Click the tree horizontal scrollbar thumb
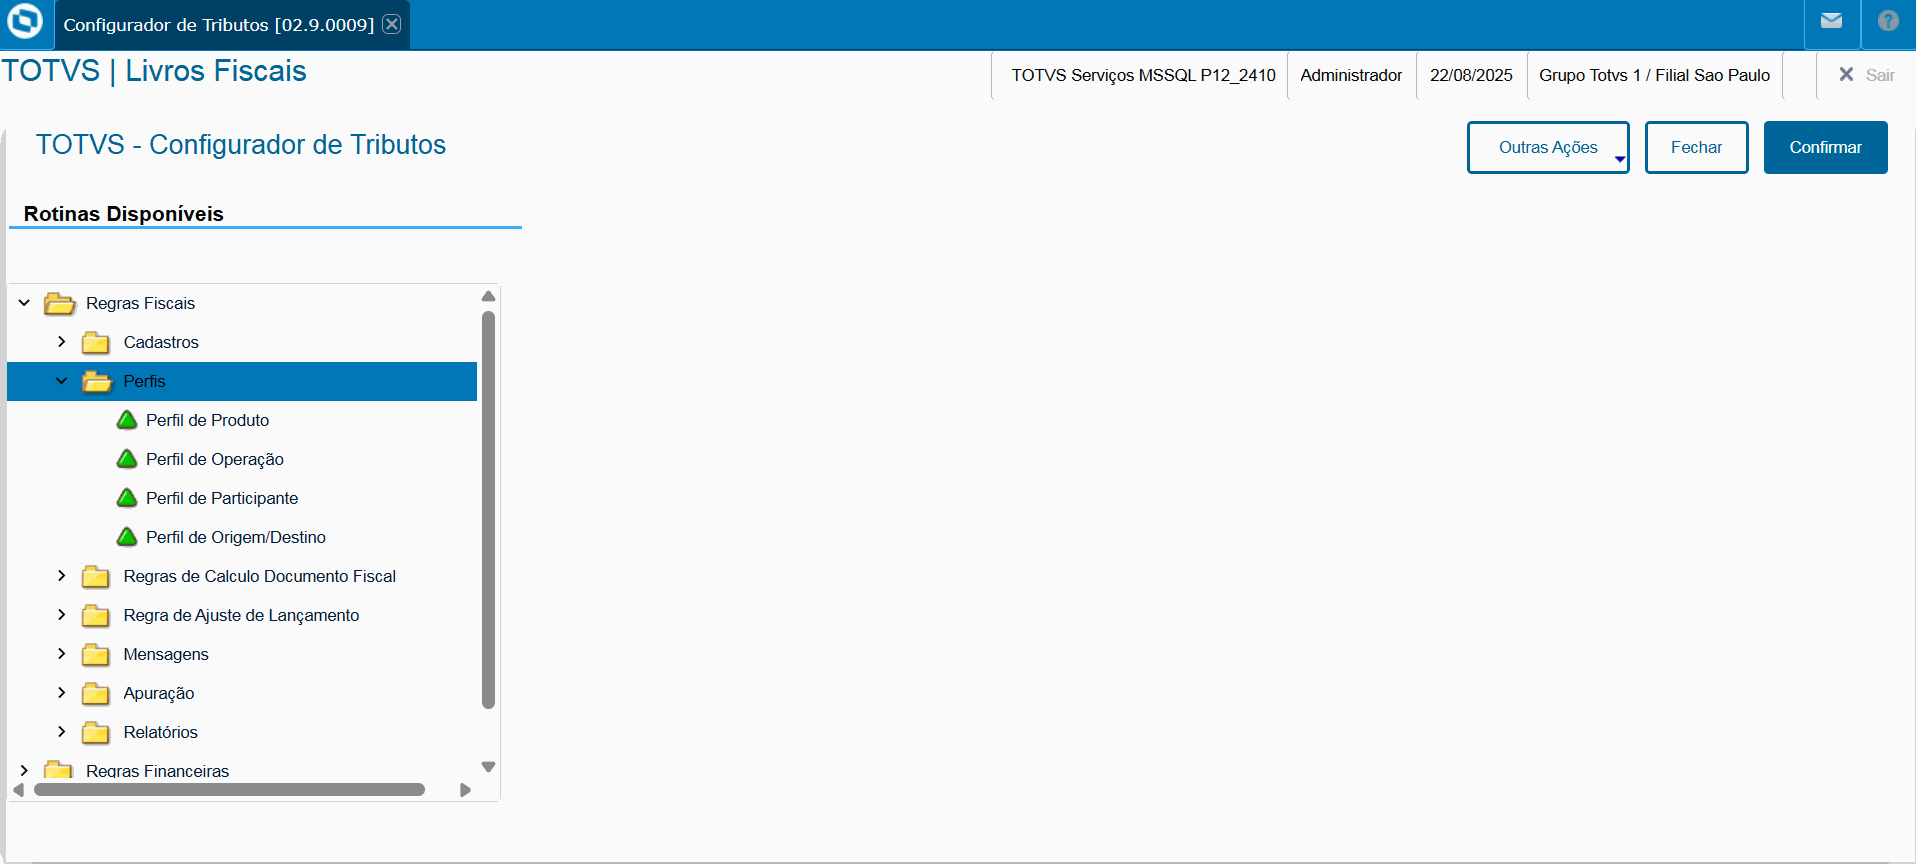Viewport: 1916px width, 864px height. [x=229, y=790]
